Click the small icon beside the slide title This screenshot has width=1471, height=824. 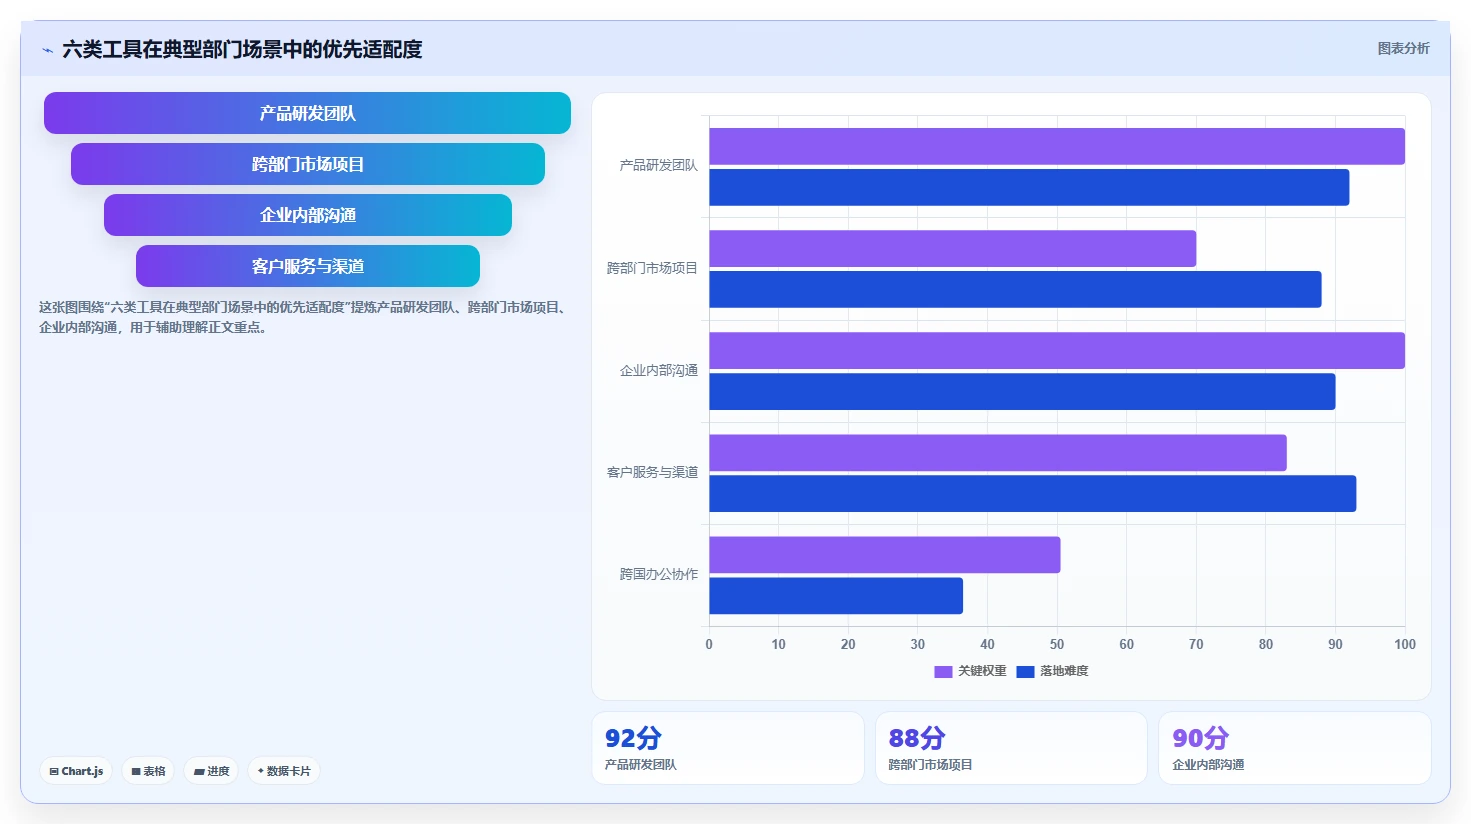(47, 50)
